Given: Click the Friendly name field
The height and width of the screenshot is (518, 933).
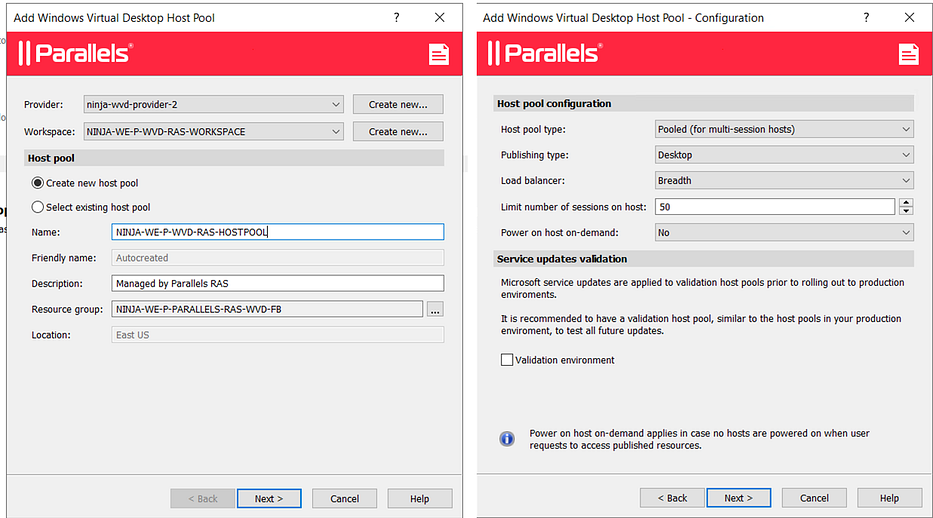Looking at the screenshot, I should point(277,258).
